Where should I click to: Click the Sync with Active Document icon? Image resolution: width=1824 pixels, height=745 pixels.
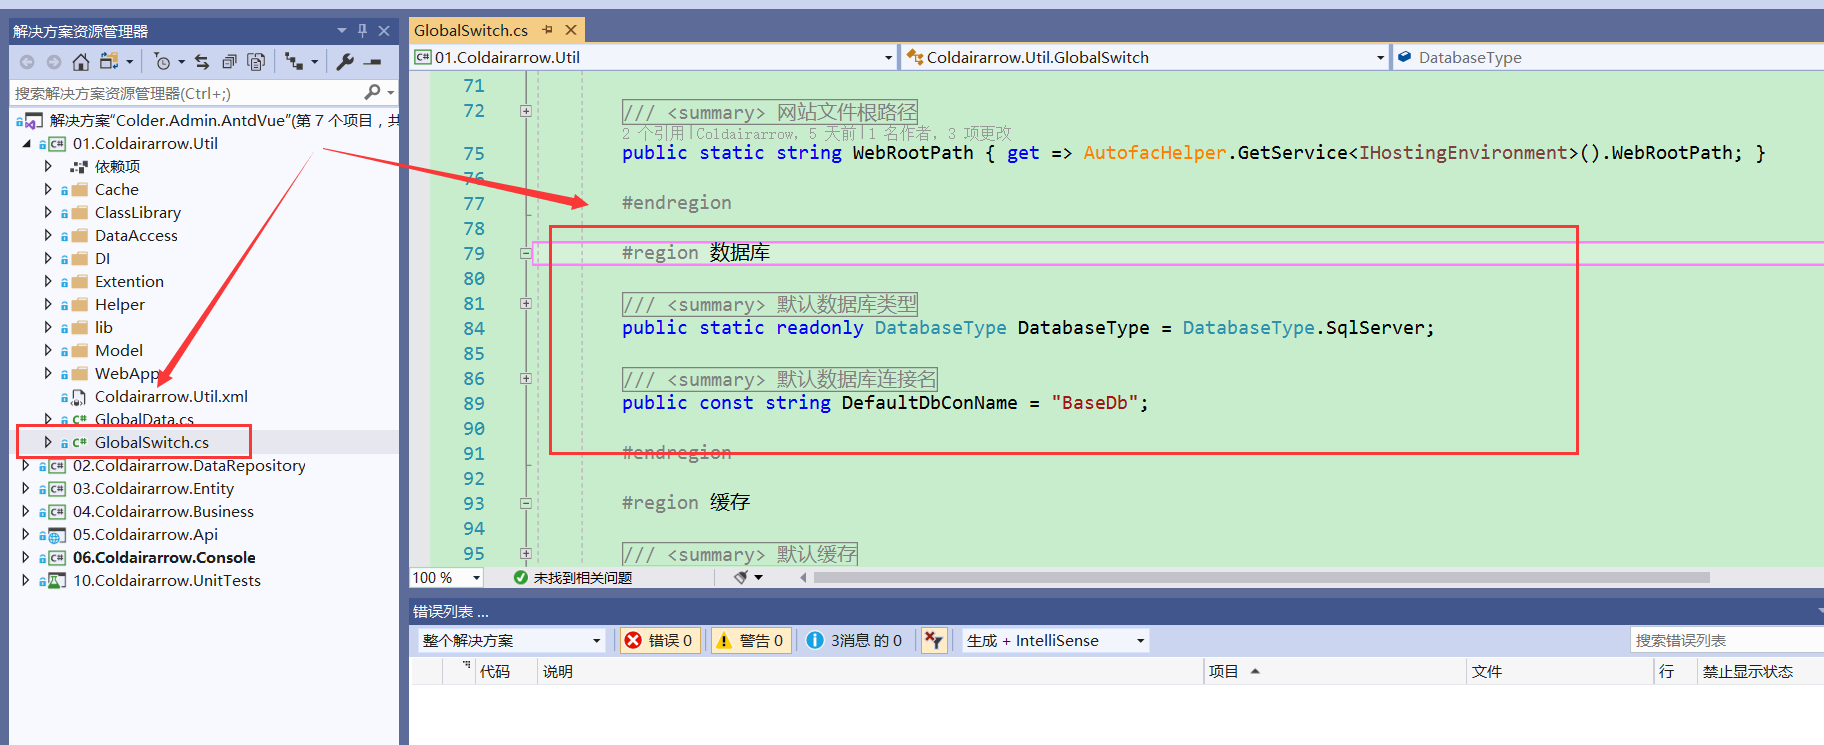click(202, 62)
